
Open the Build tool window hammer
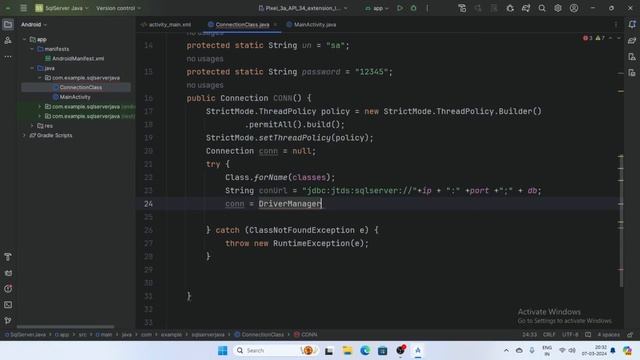pyautogui.click(x=8, y=257)
